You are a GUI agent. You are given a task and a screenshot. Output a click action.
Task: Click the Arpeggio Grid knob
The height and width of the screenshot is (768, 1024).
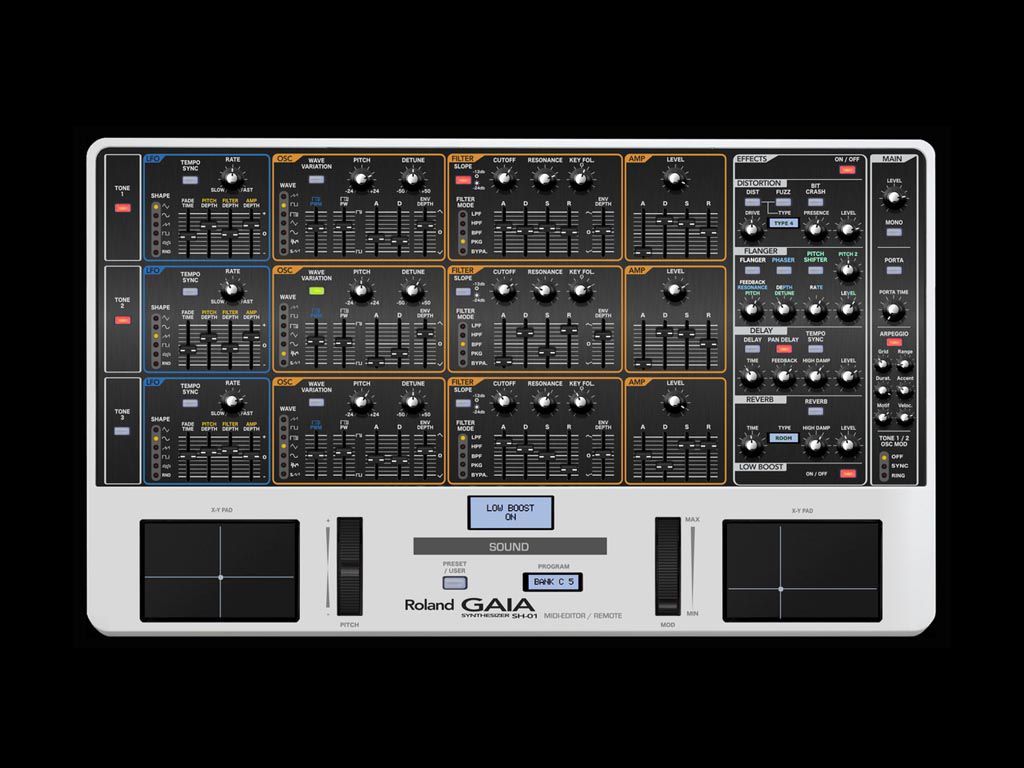click(883, 364)
